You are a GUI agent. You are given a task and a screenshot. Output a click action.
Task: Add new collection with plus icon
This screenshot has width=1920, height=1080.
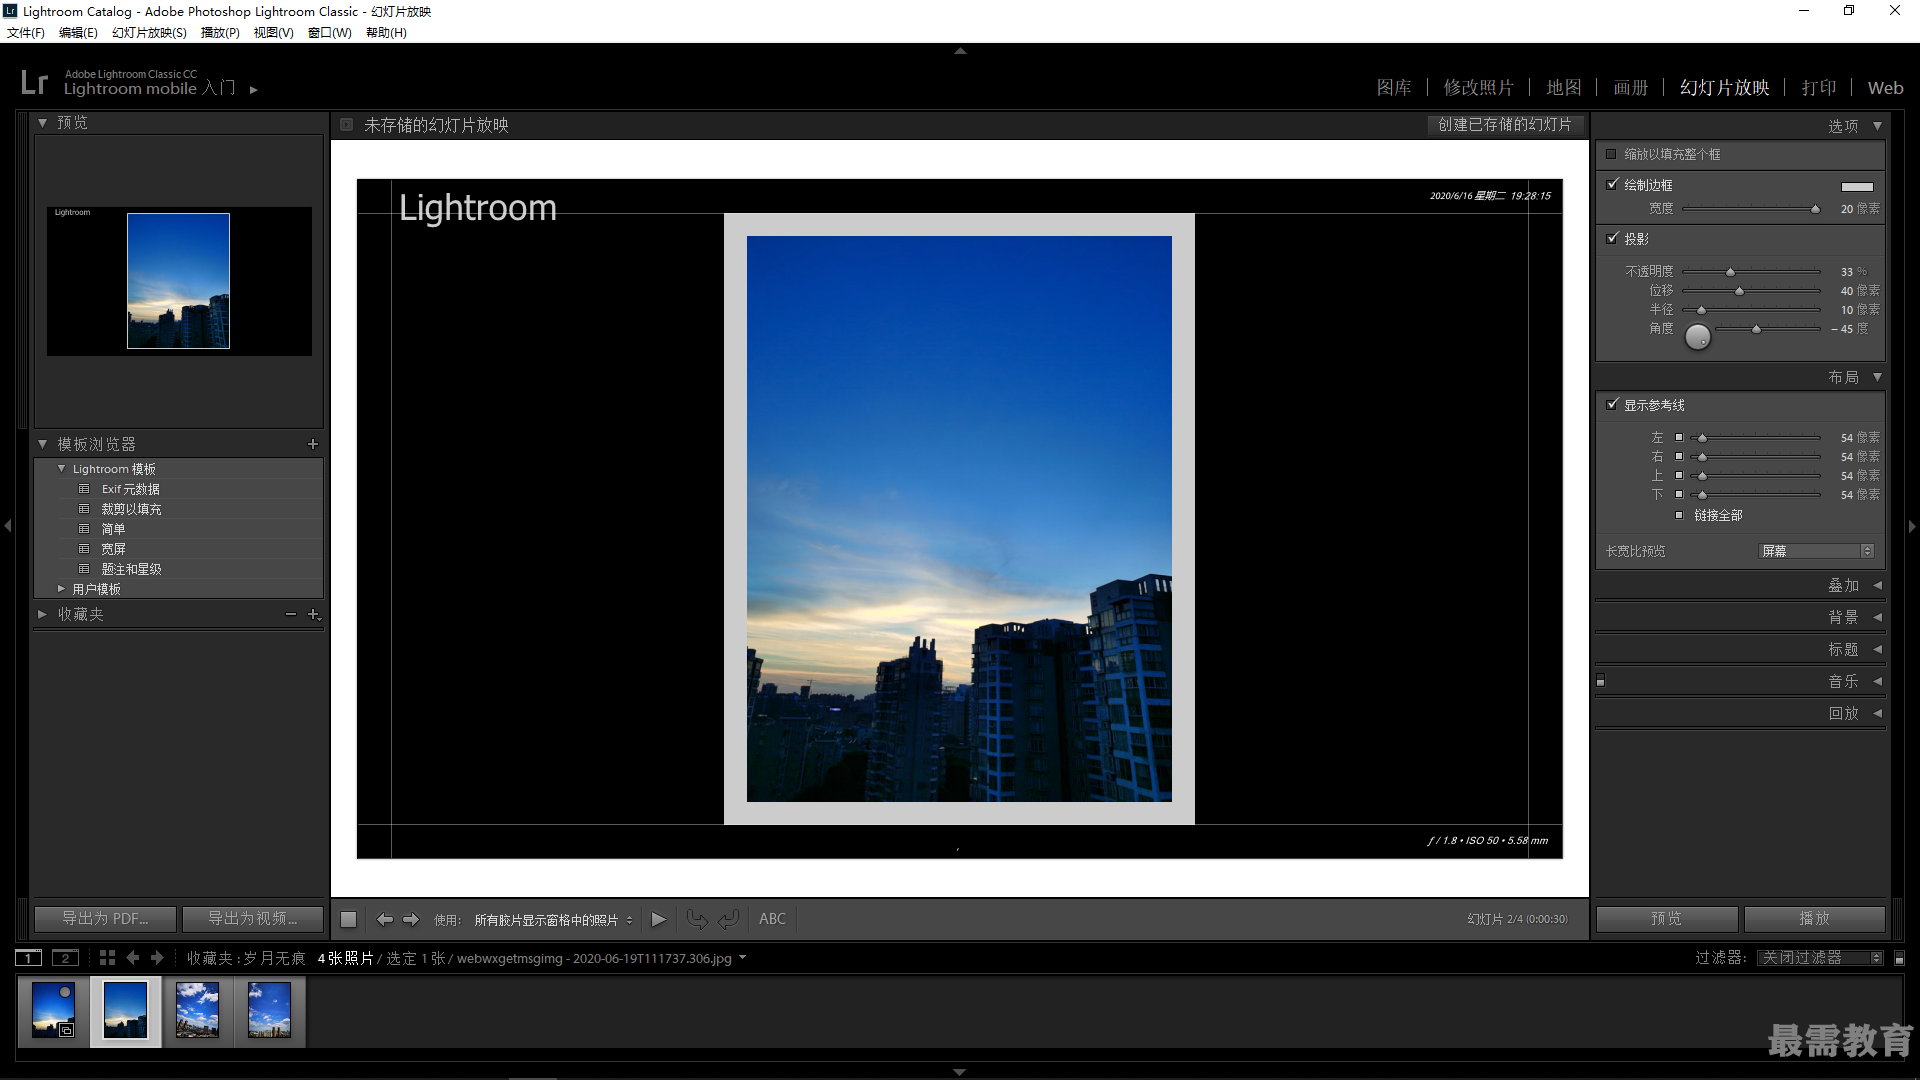pyautogui.click(x=313, y=614)
